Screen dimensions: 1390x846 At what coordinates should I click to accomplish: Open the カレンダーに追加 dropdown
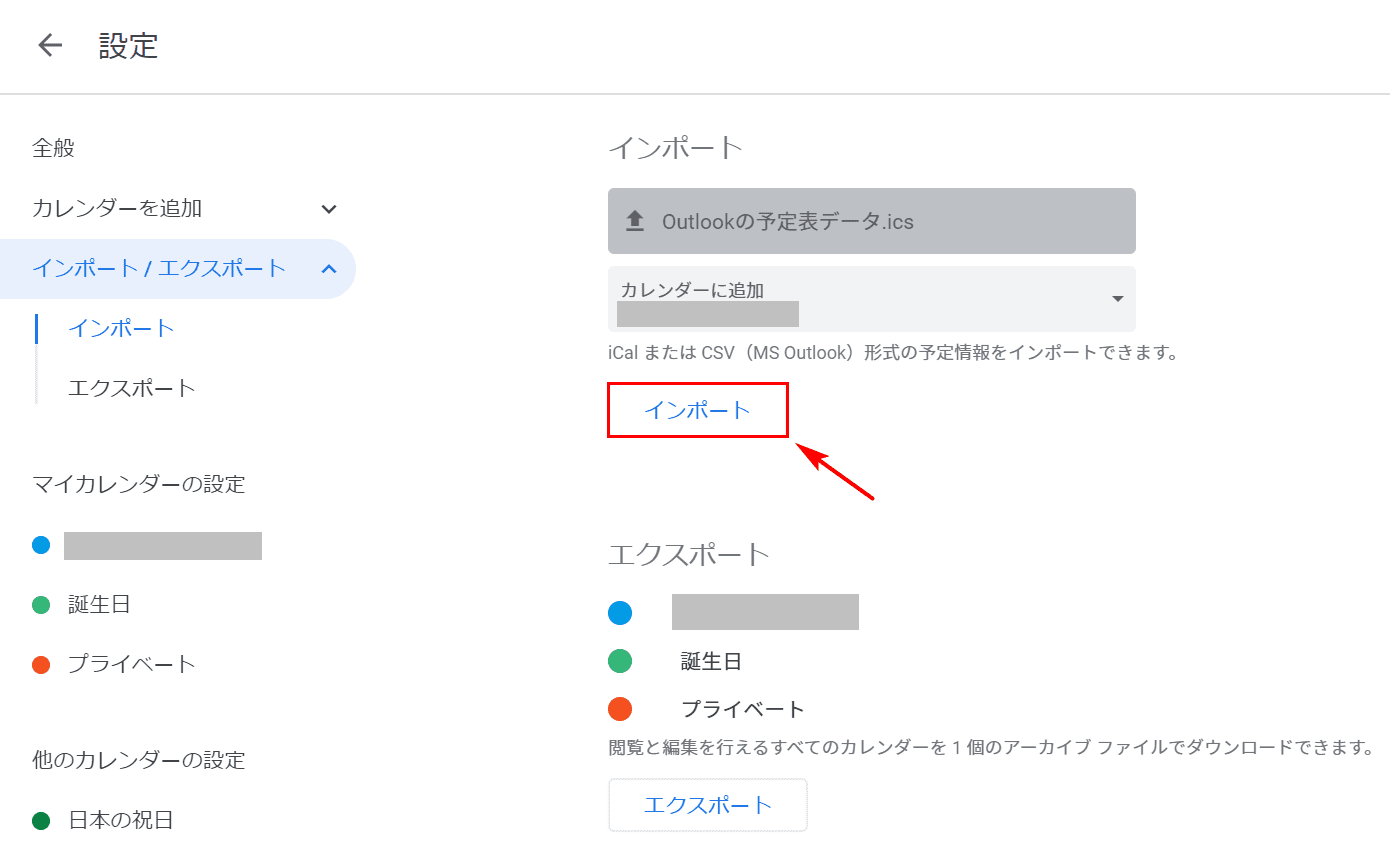pyautogui.click(x=872, y=299)
